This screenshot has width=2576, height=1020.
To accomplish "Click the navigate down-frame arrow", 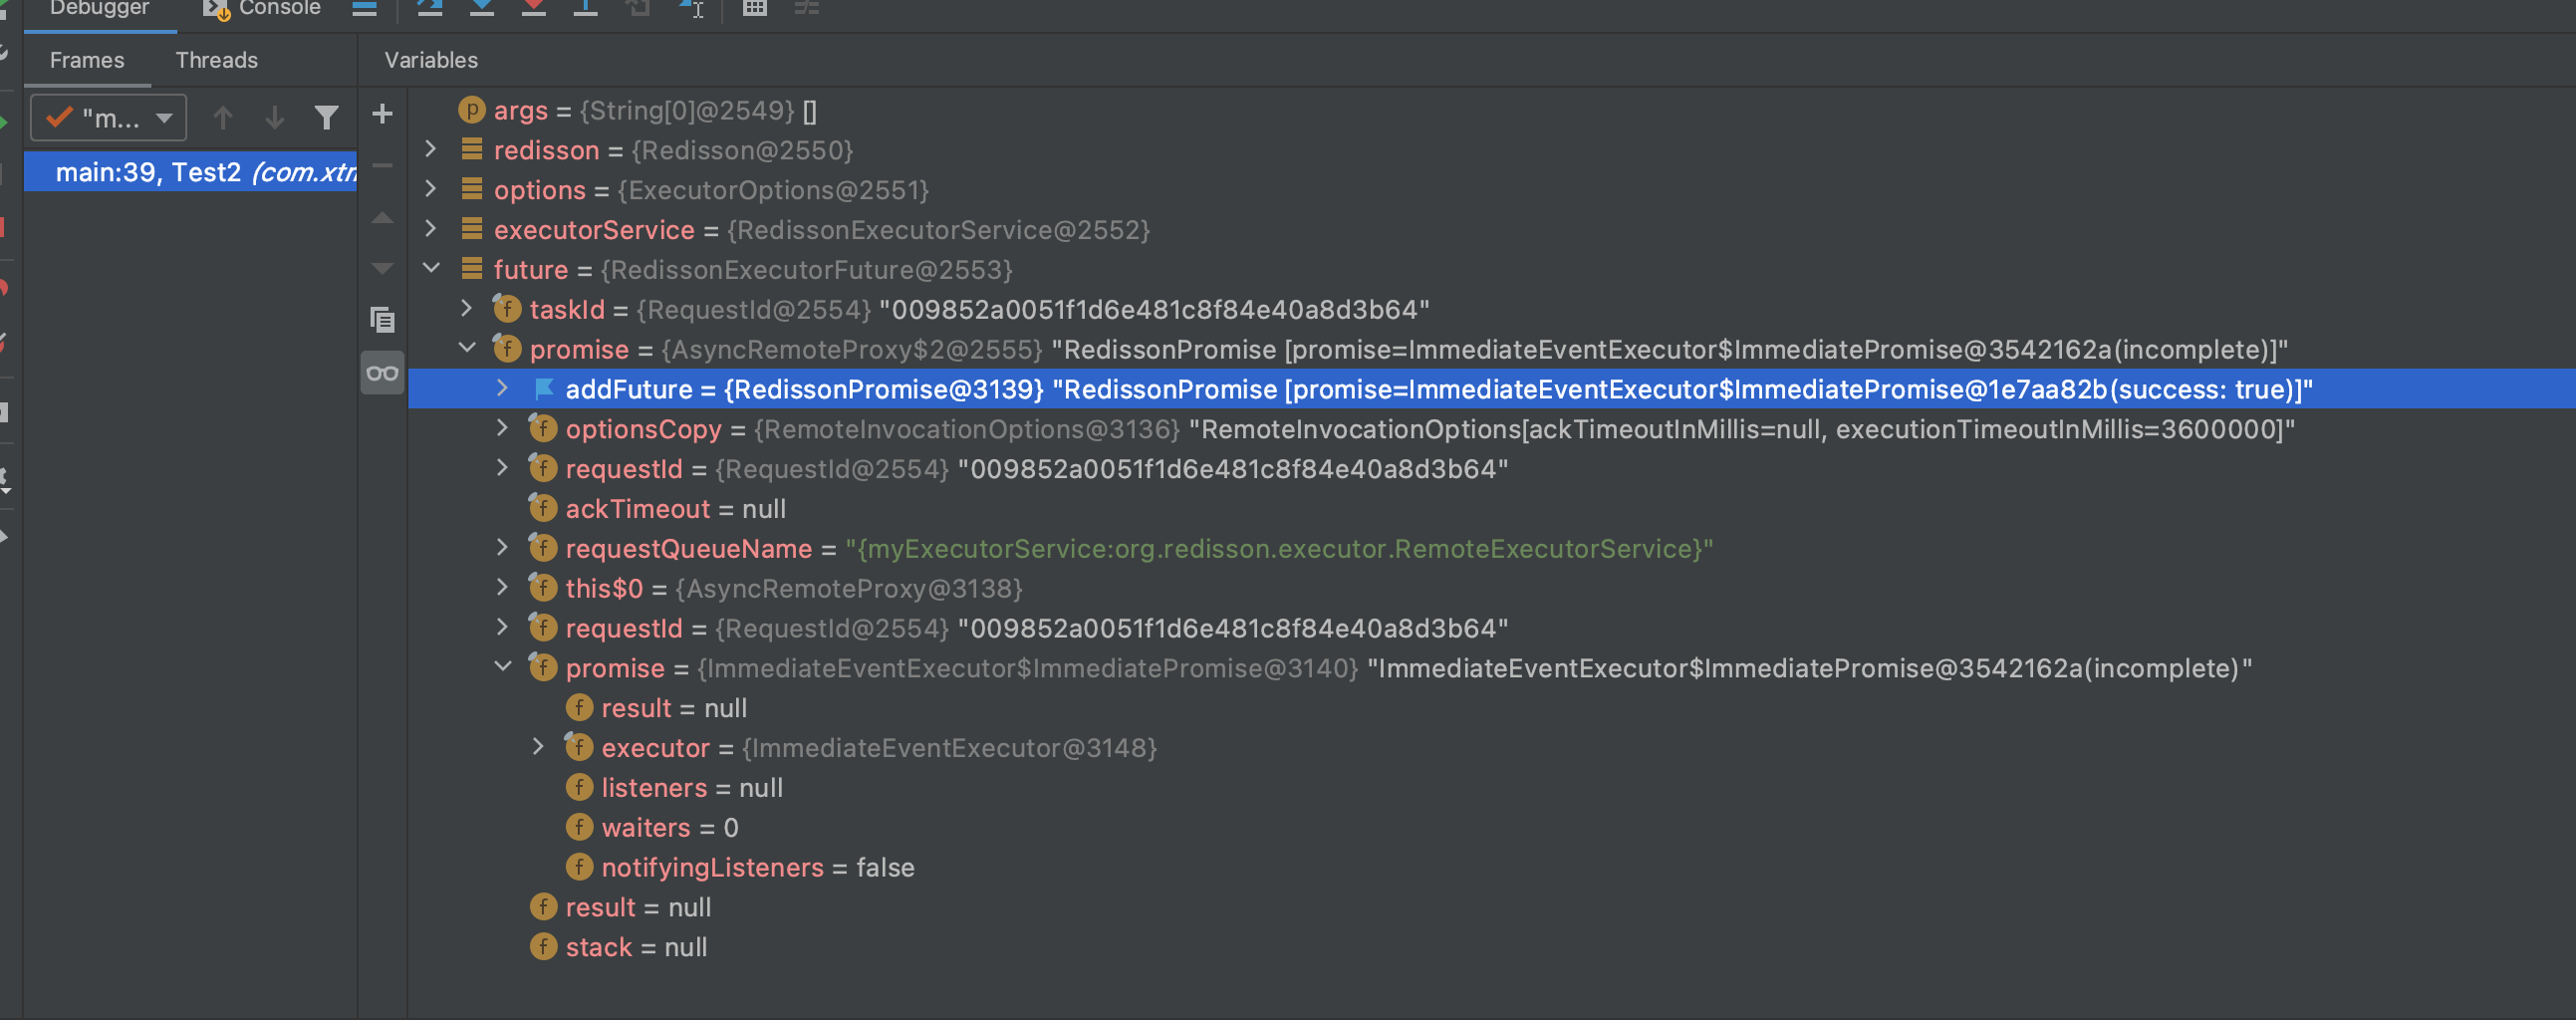I will 274,117.
